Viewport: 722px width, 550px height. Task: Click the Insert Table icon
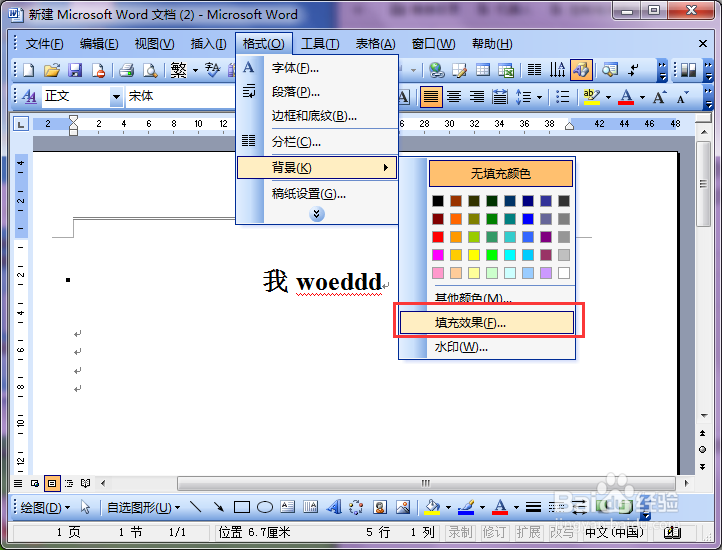483,70
